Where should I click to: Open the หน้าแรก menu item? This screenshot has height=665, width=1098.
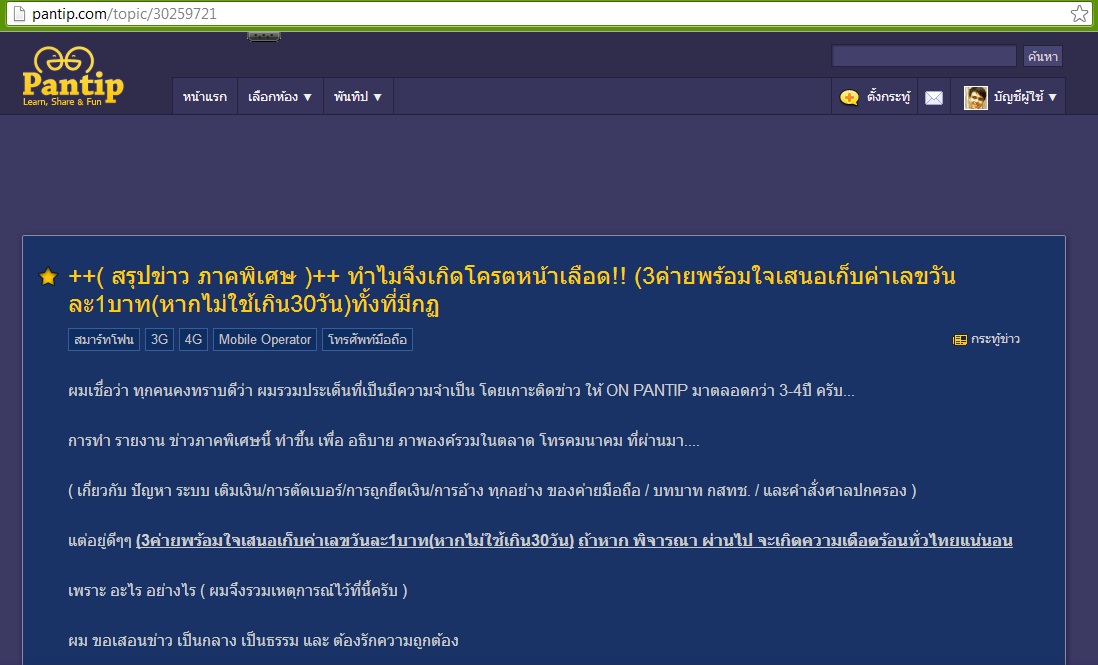click(204, 97)
